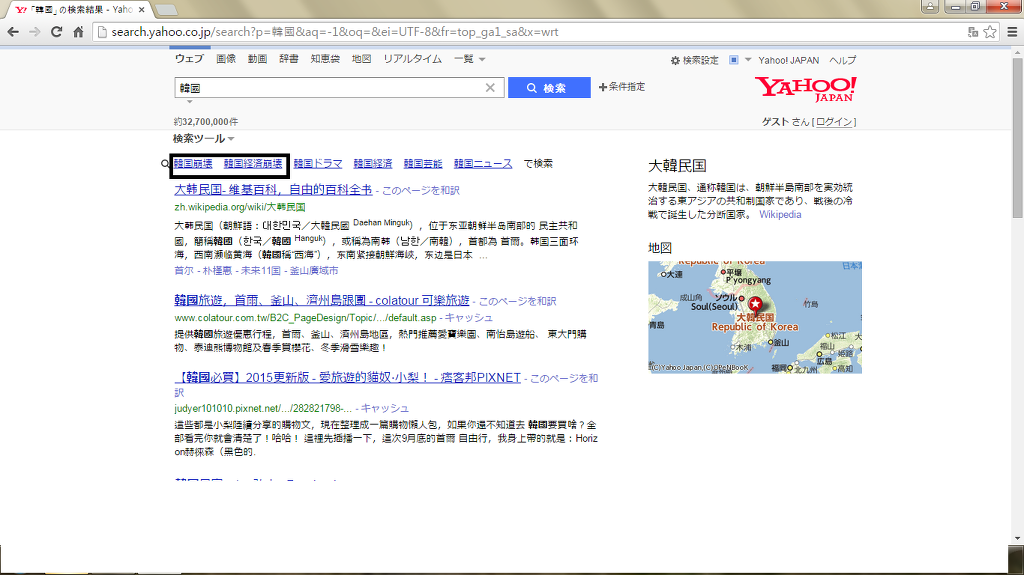Click the 検索設定 gear icon
Screen dimensions: 1024x575
point(675,60)
